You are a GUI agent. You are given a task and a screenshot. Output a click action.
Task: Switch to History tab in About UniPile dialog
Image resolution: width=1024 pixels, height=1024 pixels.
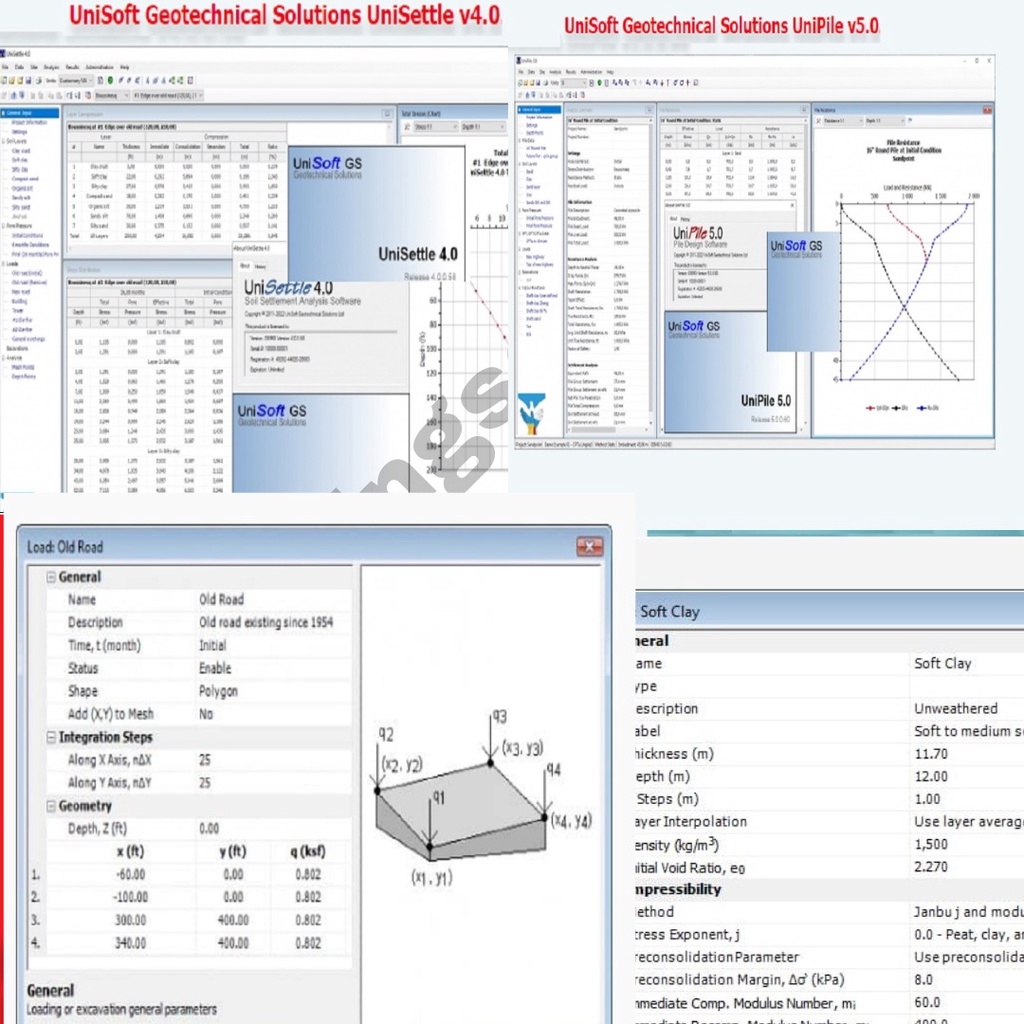click(686, 219)
